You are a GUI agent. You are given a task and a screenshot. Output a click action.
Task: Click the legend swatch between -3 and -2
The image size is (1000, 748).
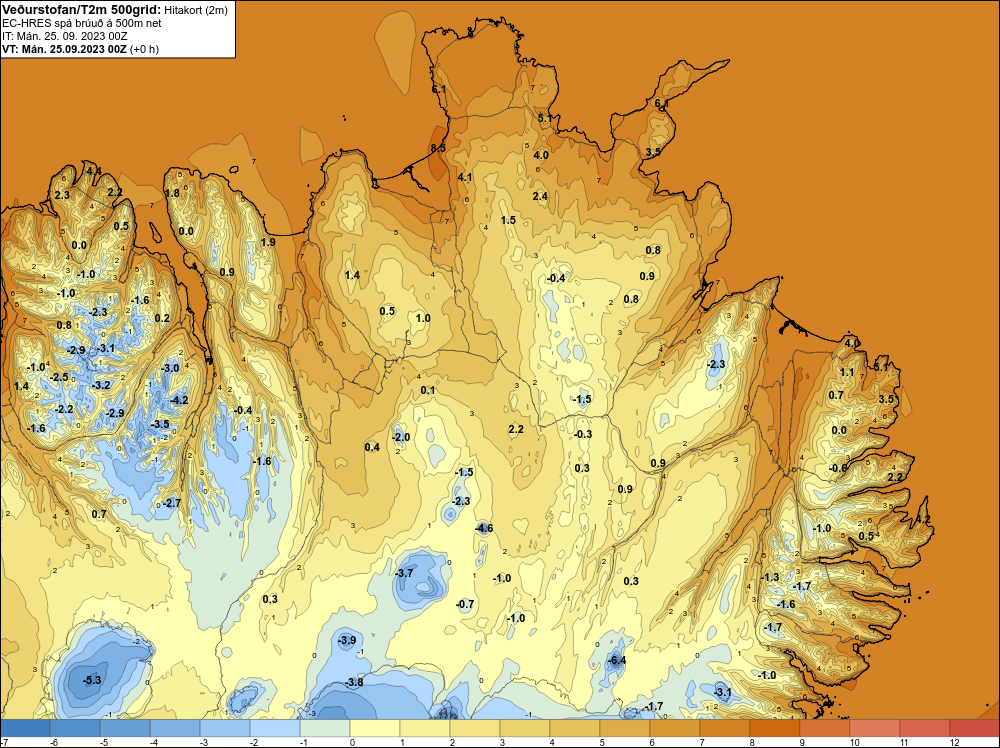tap(225, 728)
